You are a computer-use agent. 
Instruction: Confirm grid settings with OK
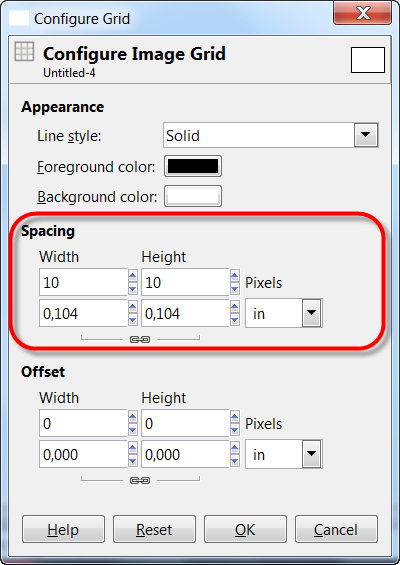click(x=245, y=529)
